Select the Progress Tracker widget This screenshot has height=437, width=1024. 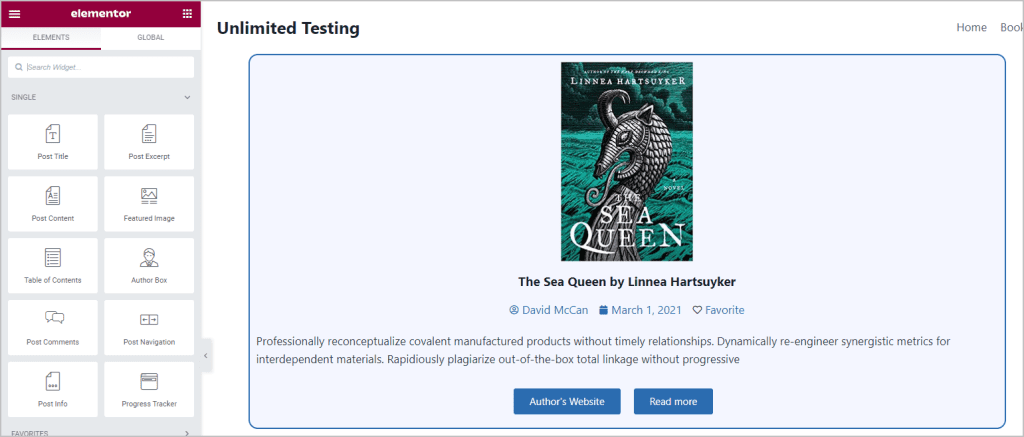[149, 389]
